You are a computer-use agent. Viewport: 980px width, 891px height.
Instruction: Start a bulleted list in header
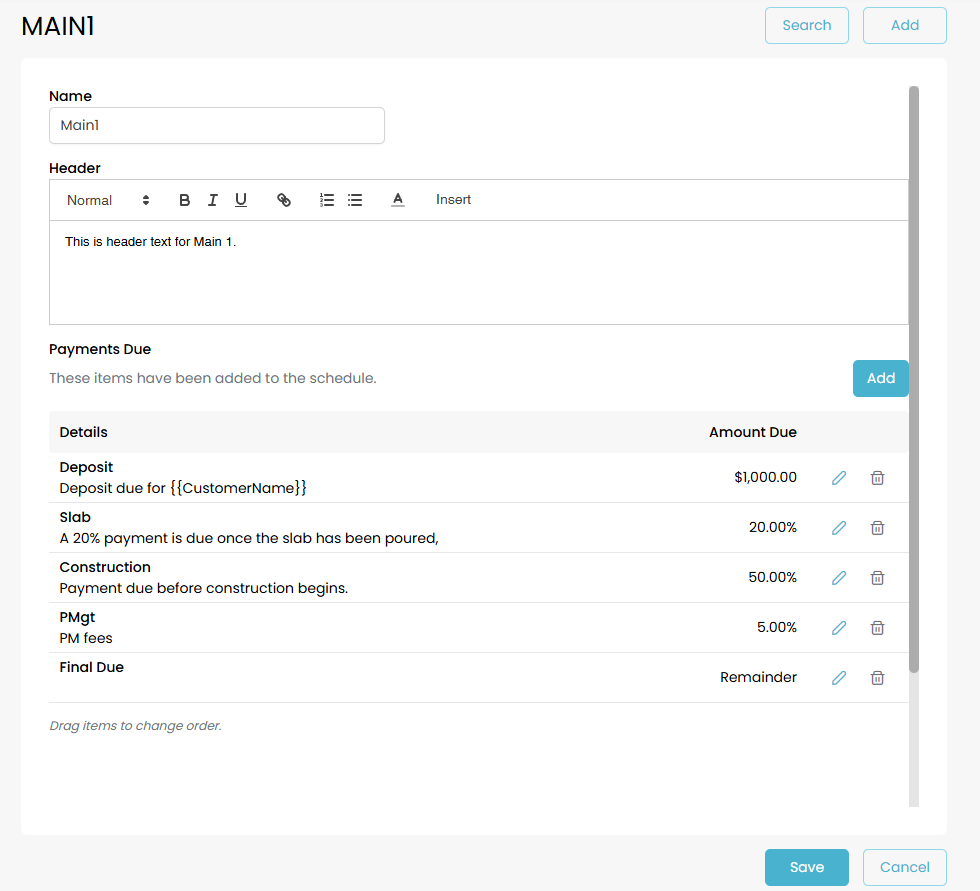[354, 200]
